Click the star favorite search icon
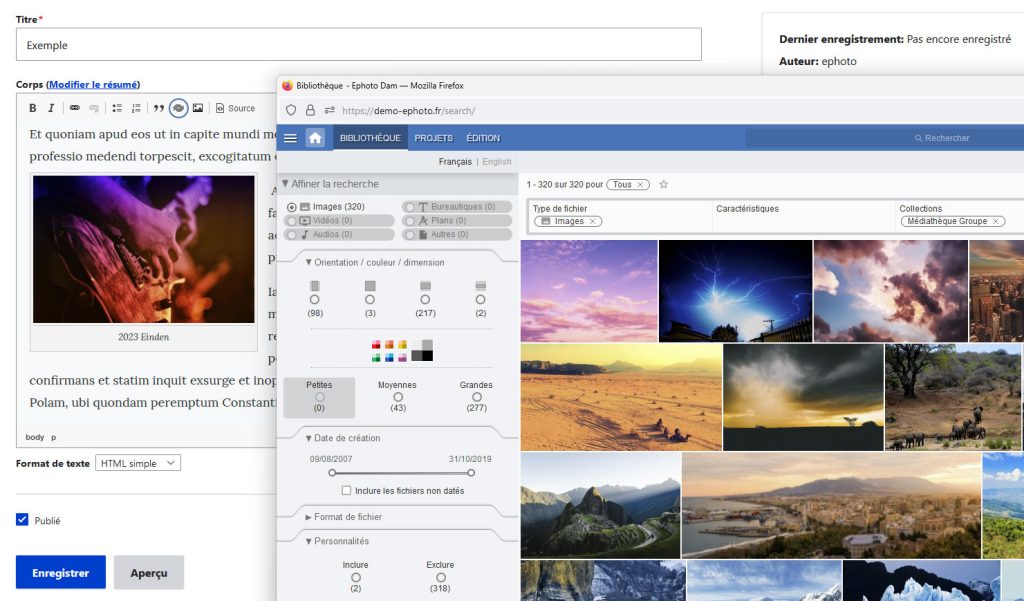This screenshot has width=1024, height=601. point(664,184)
